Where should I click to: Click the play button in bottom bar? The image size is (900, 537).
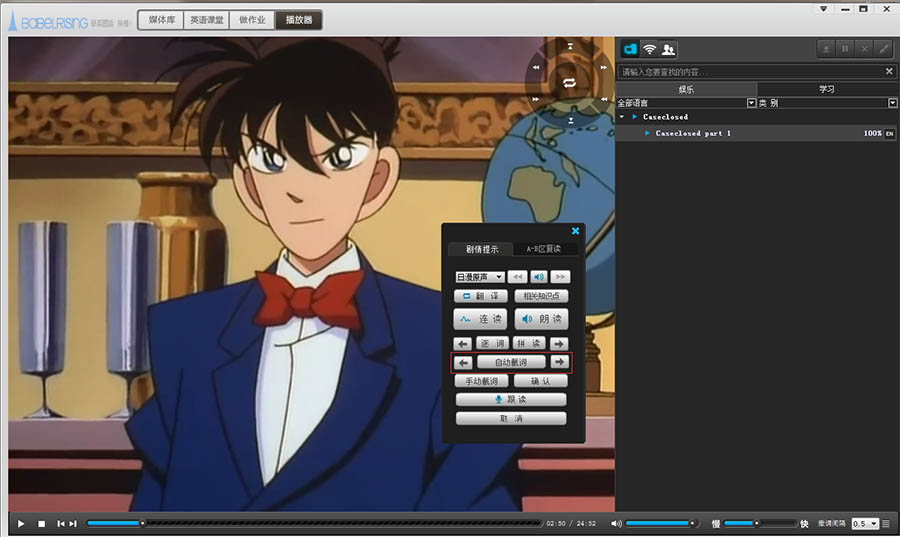click(21, 524)
